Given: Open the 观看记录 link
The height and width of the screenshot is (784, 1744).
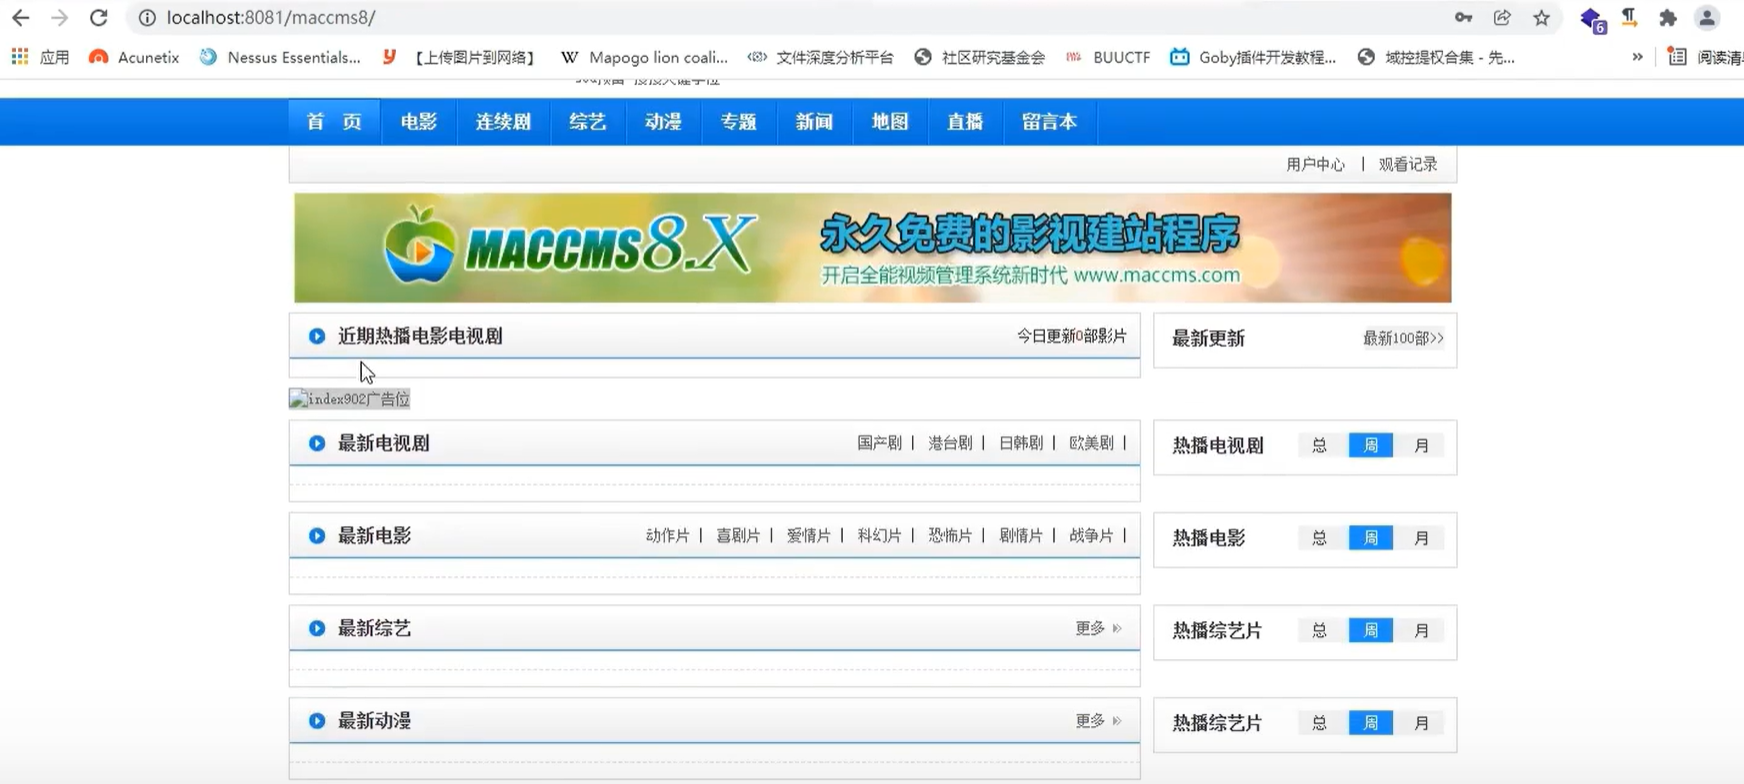Looking at the screenshot, I should 1408,164.
